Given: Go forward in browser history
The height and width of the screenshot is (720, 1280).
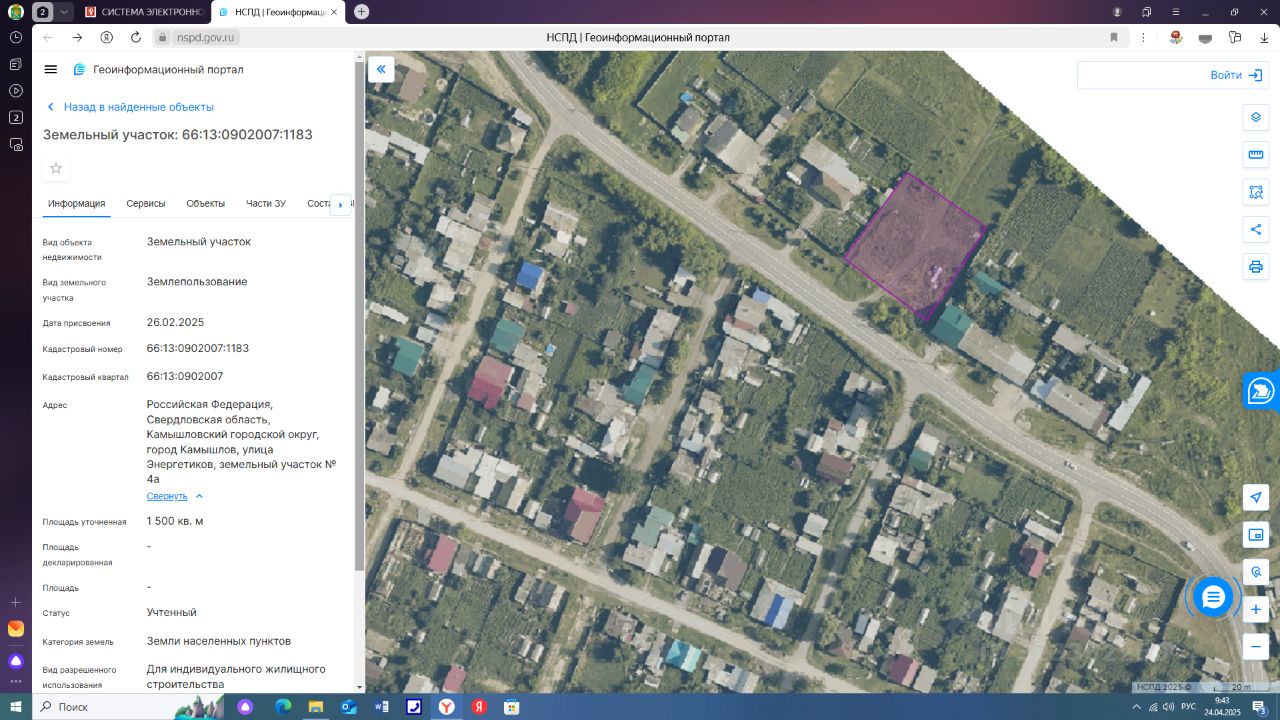Looking at the screenshot, I should (77, 37).
